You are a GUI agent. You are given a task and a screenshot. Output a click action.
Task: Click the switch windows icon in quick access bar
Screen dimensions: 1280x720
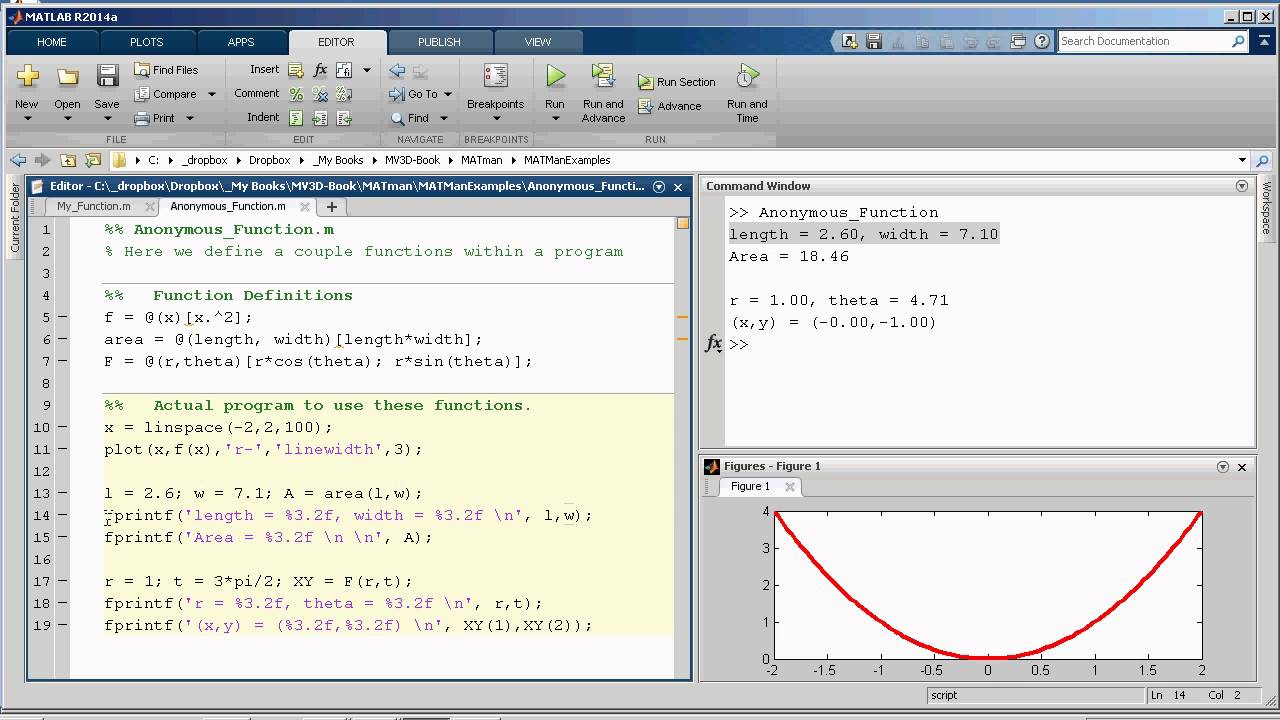pyautogui.click(x=1018, y=41)
